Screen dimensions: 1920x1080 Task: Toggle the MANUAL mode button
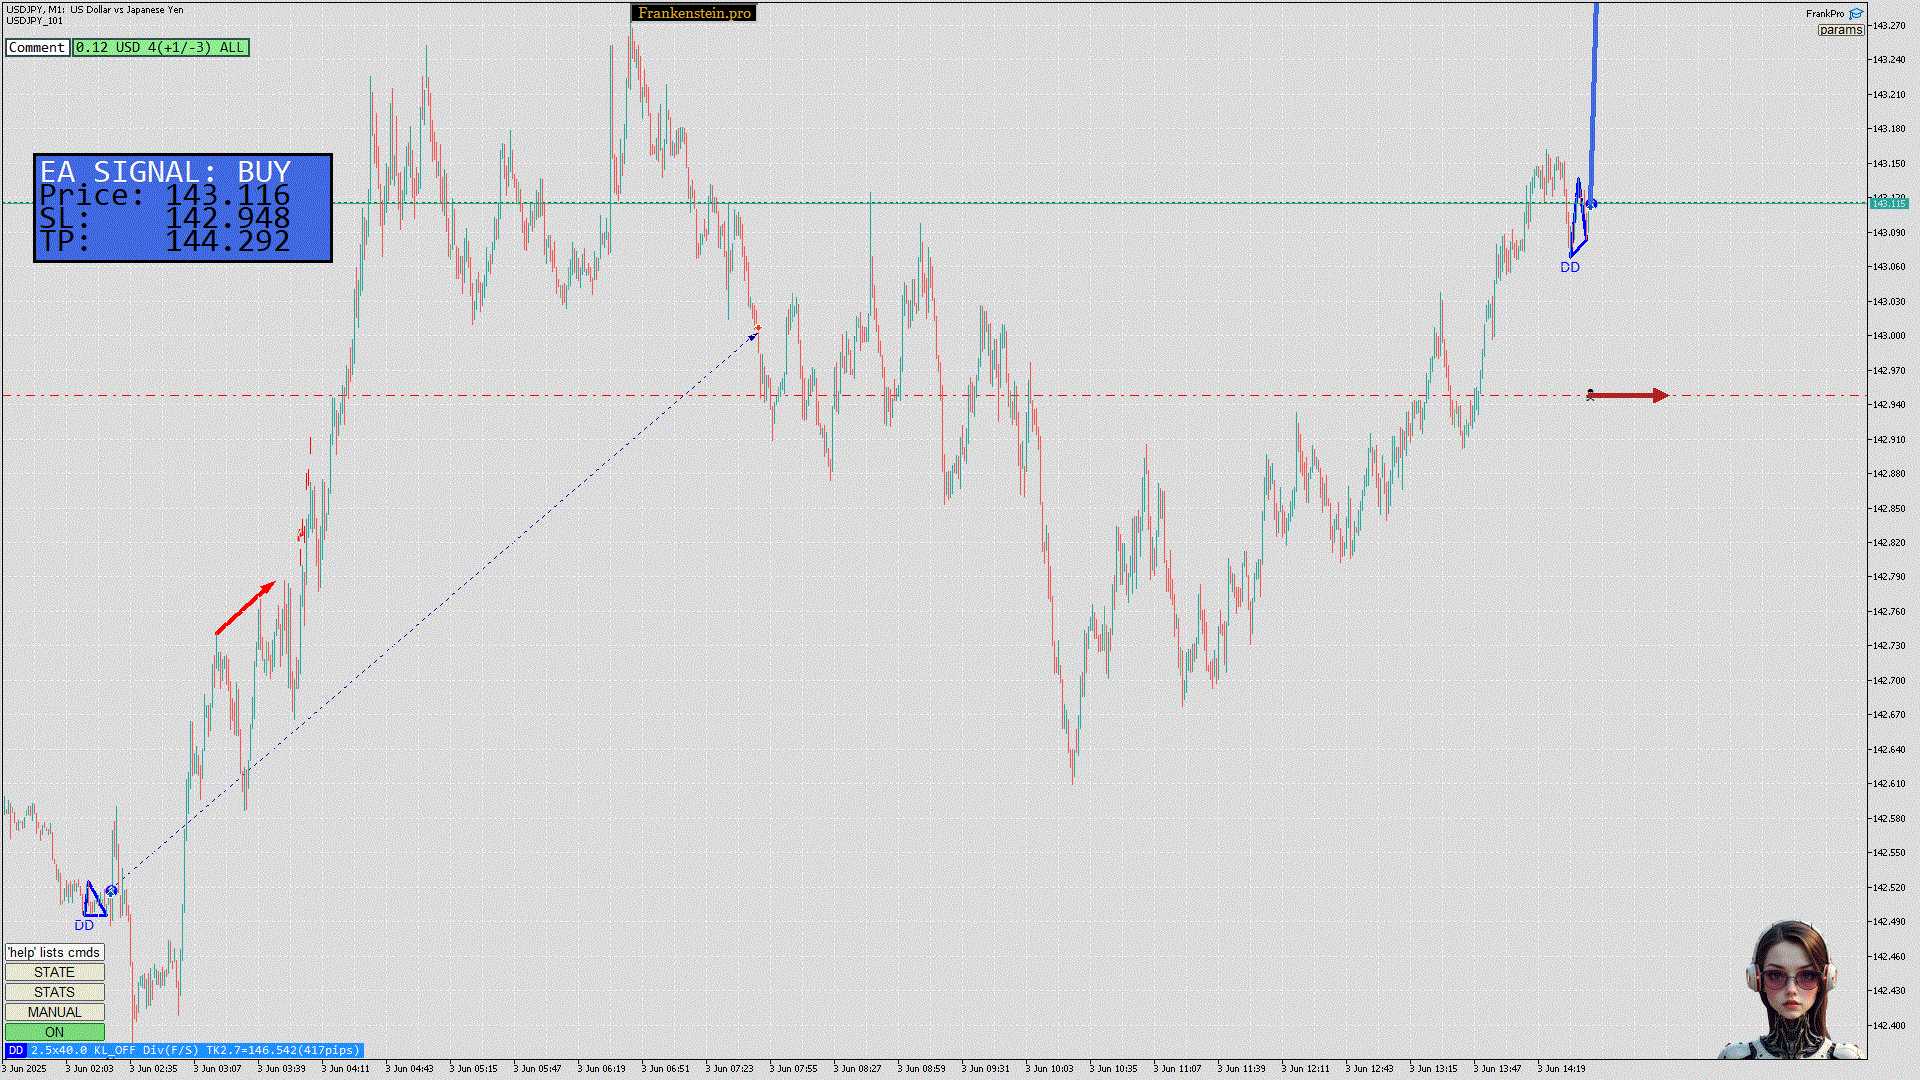click(54, 1012)
